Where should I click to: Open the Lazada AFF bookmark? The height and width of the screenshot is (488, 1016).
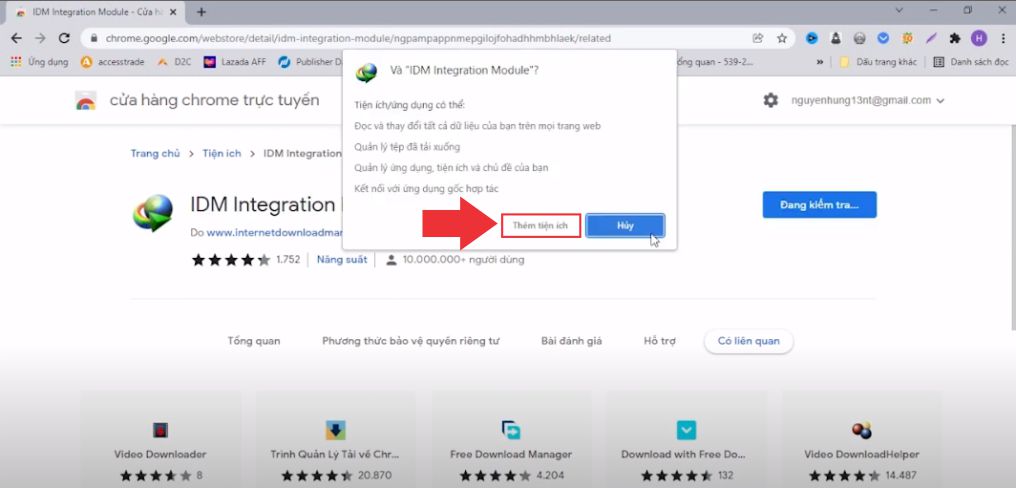[x=233, y=62]
